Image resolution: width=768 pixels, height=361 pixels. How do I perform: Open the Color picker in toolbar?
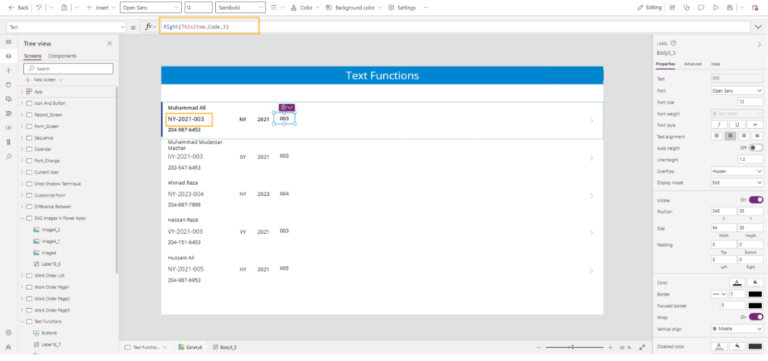click(x=305, y=8)
